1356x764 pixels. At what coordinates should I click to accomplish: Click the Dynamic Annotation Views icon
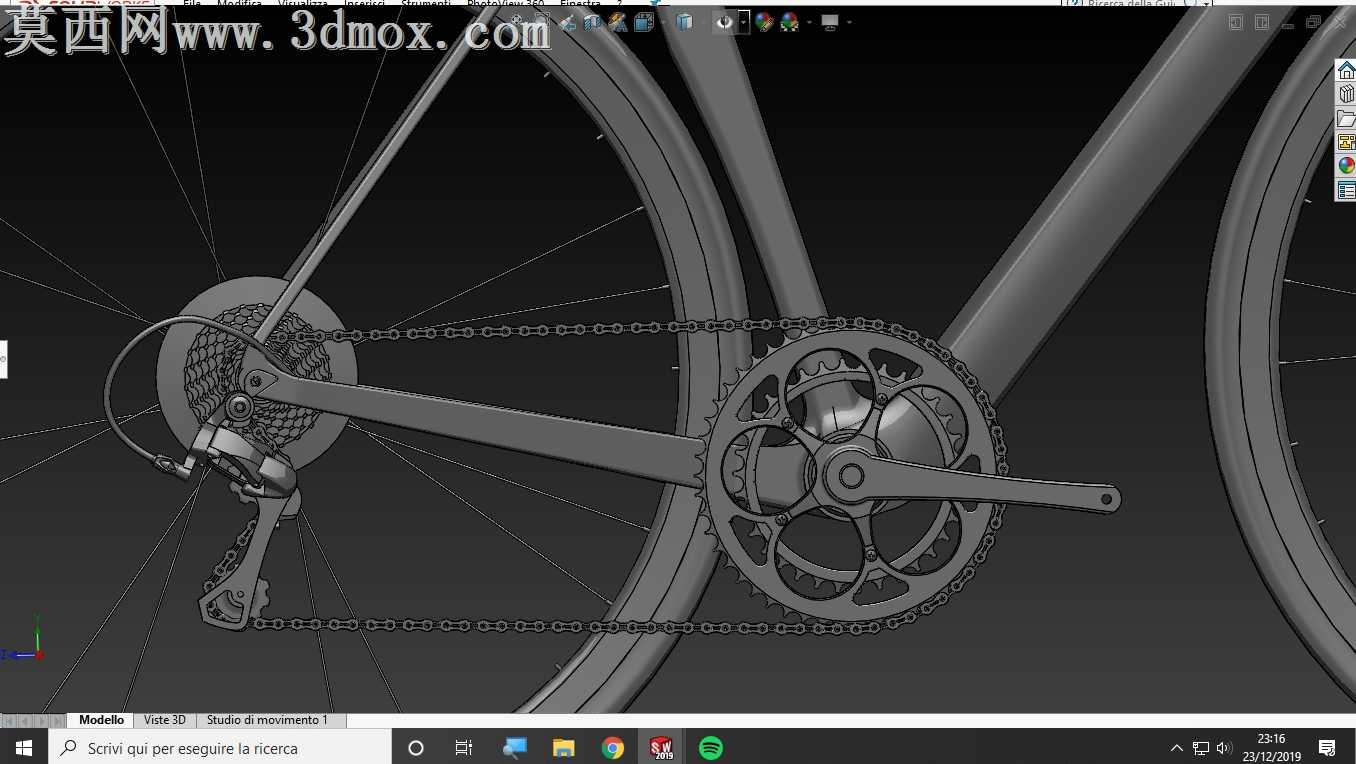pyautogui.click(x=617, y=22)
